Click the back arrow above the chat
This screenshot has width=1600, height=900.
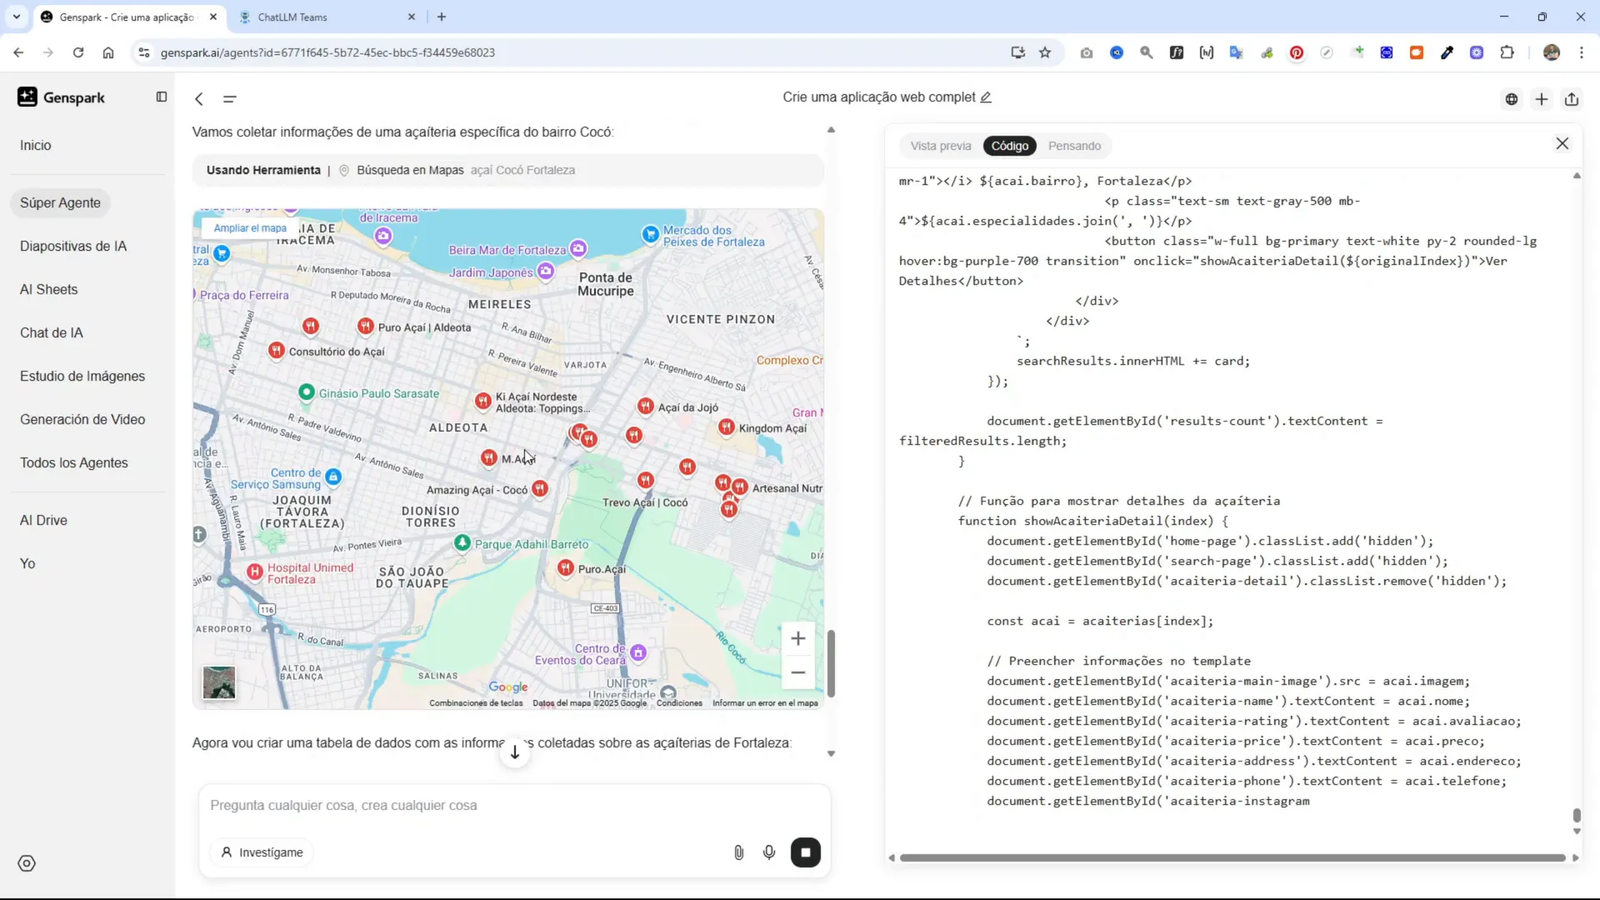point(199,99)
